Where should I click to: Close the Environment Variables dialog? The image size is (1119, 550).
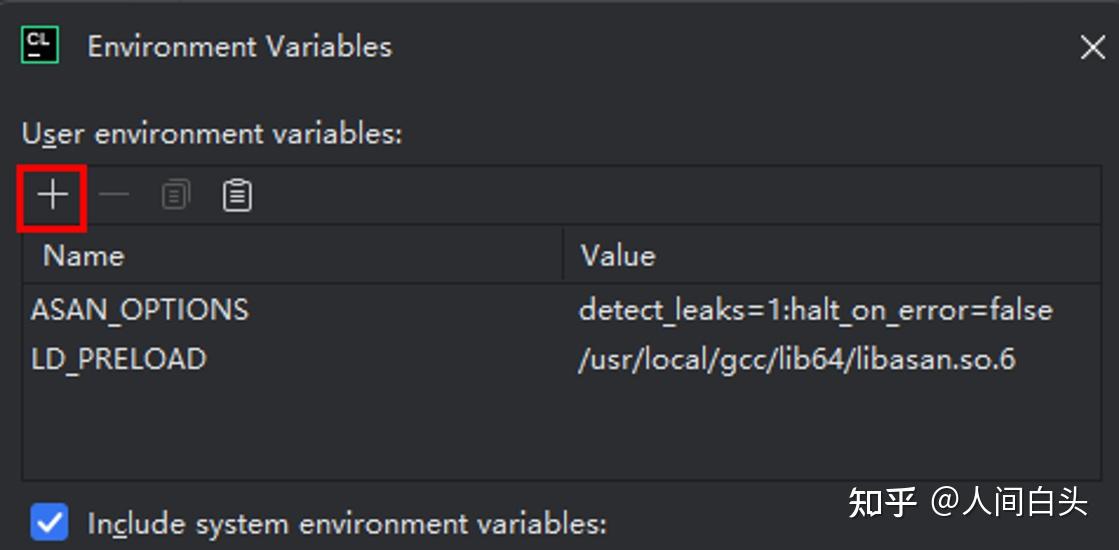1092,47
